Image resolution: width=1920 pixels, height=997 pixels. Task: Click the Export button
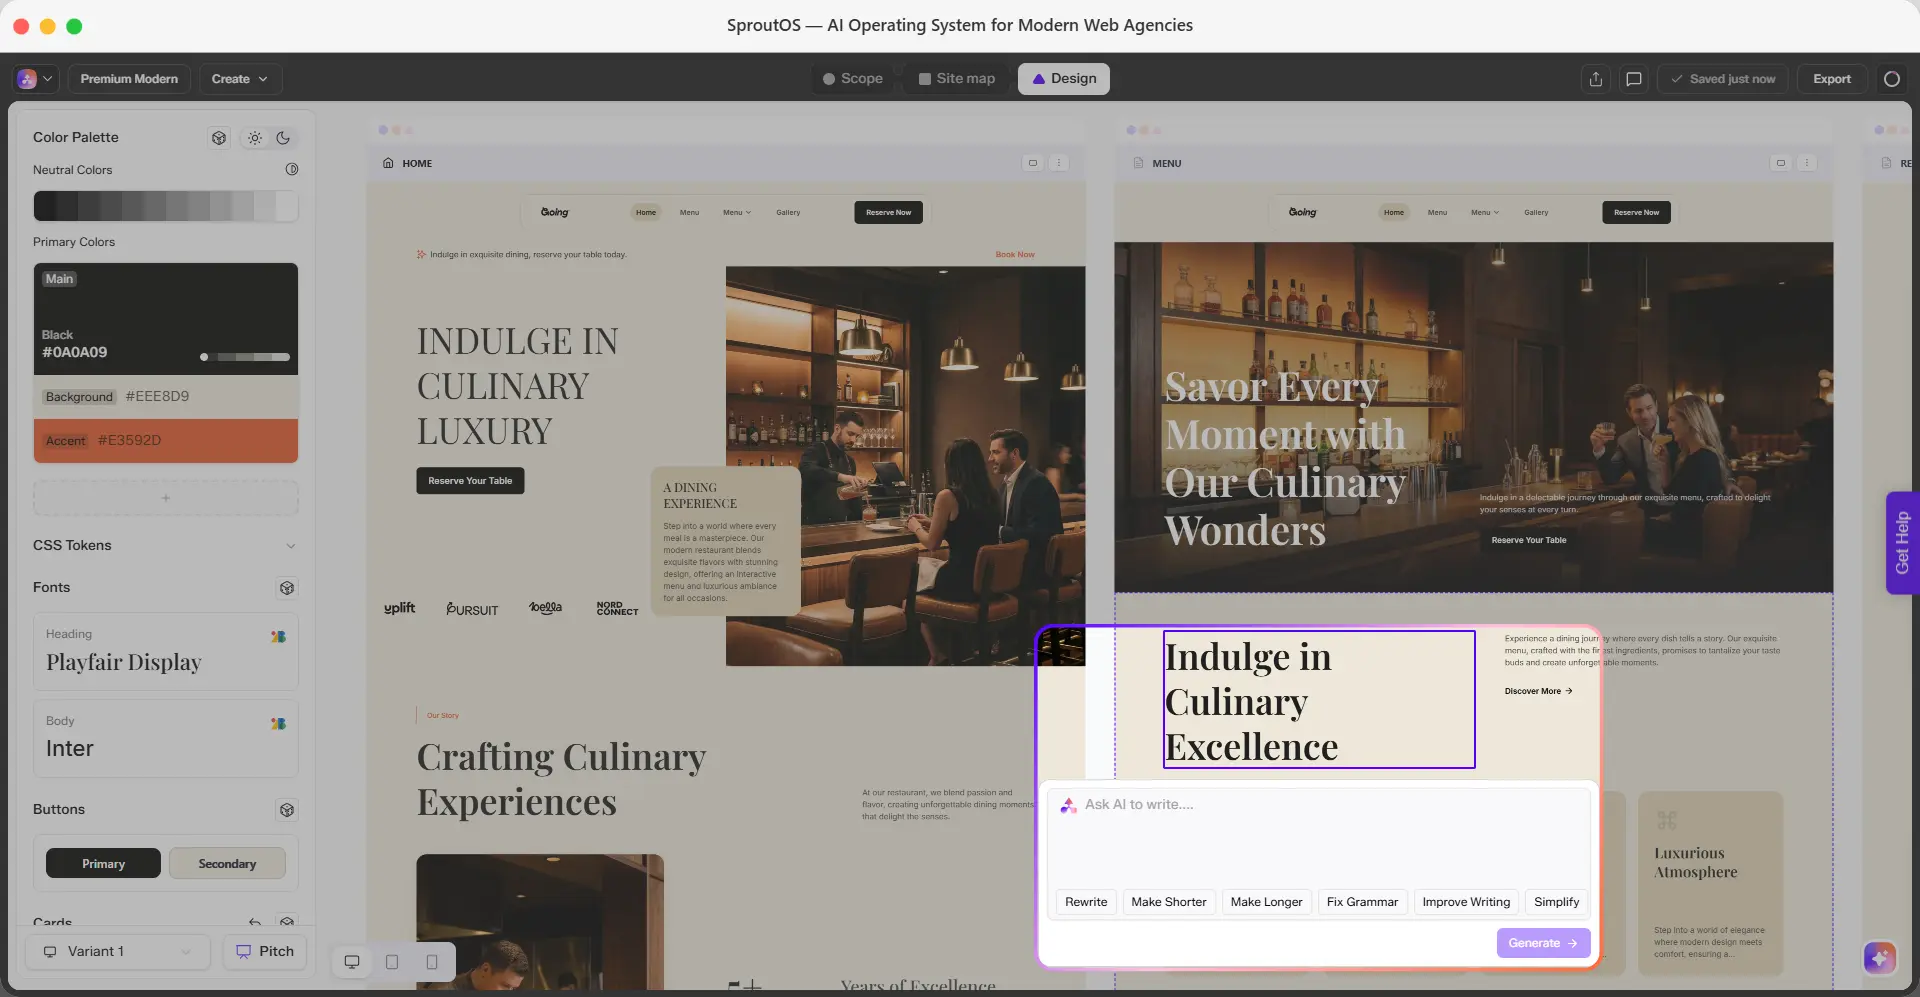[1832, 79]
